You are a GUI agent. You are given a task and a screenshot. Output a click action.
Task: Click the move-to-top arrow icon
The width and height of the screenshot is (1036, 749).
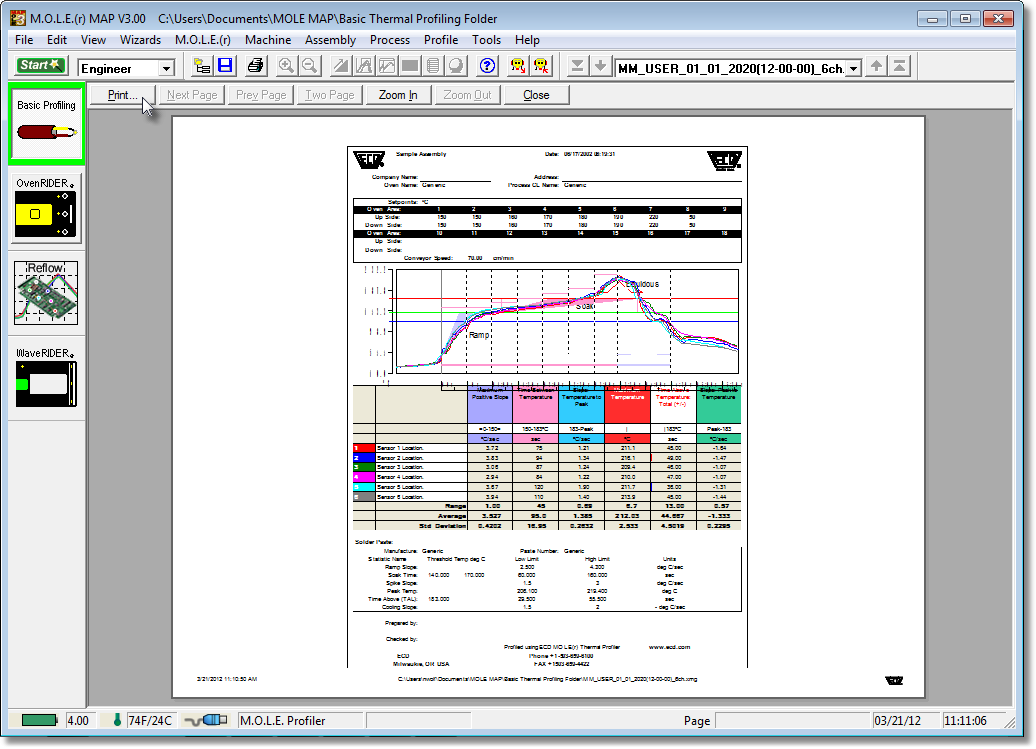[900, 65]
